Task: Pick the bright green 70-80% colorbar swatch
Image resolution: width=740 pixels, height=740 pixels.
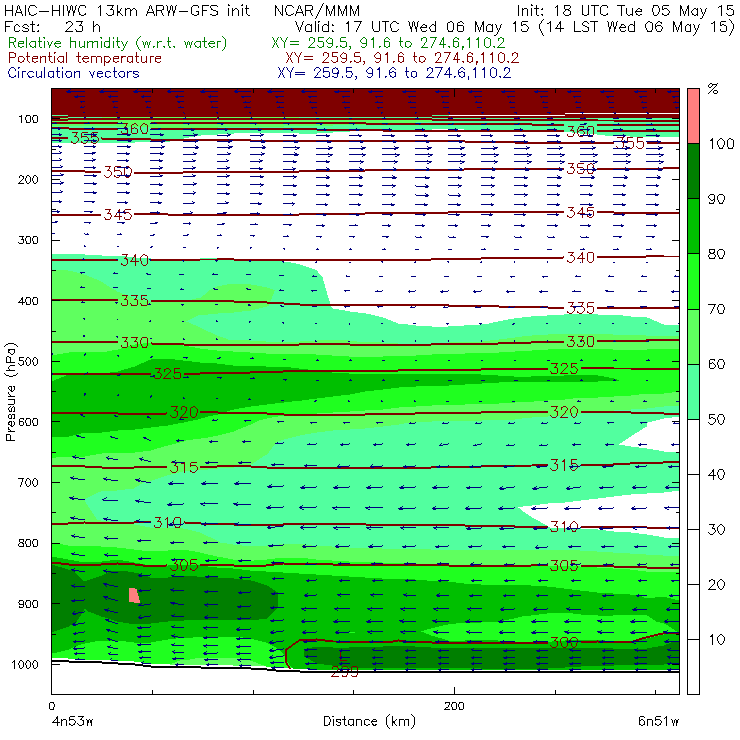Action: (x=693, y=281)
